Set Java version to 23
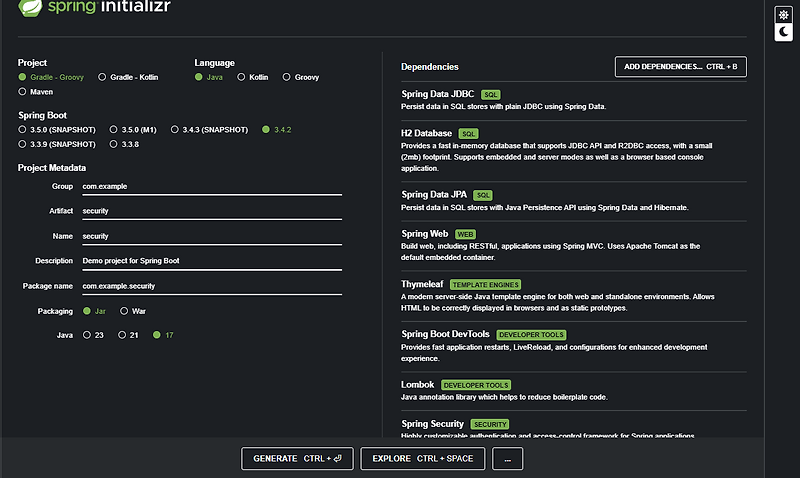 tap(93, 335)
